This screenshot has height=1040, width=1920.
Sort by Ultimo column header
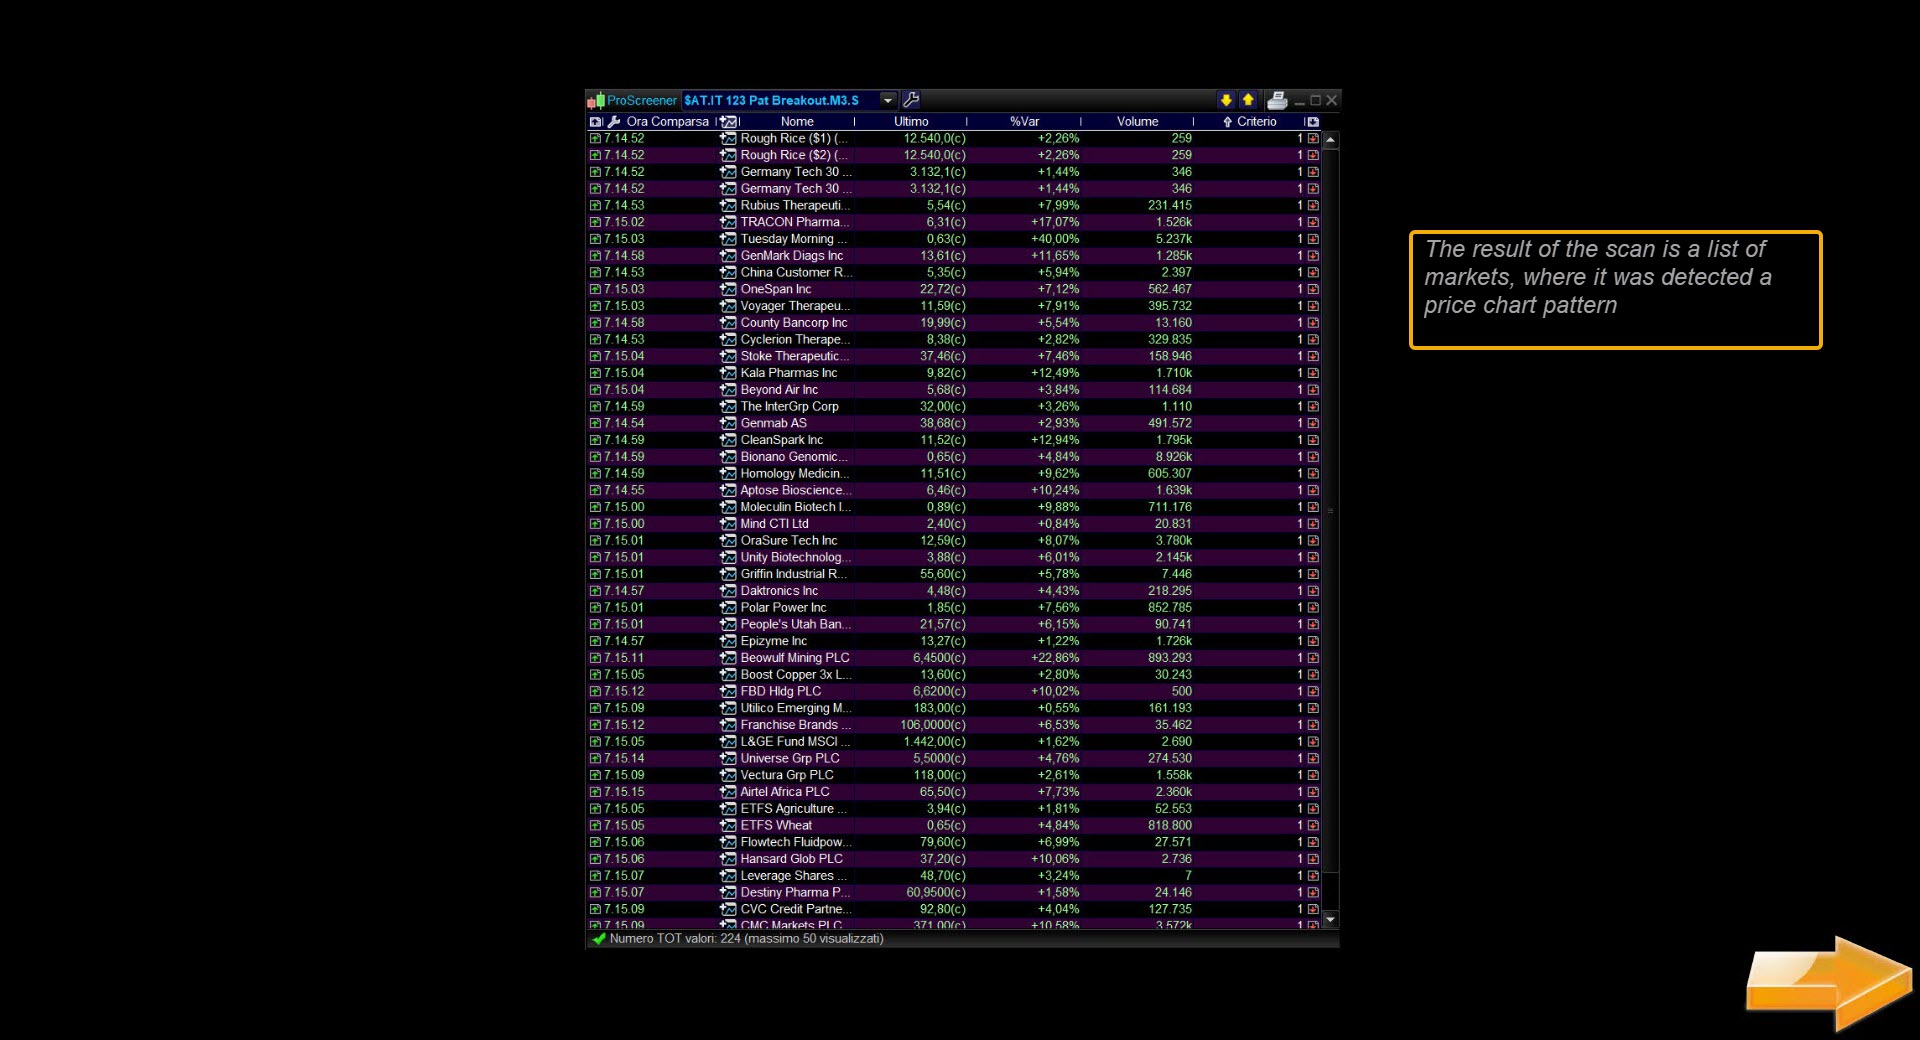911,122
